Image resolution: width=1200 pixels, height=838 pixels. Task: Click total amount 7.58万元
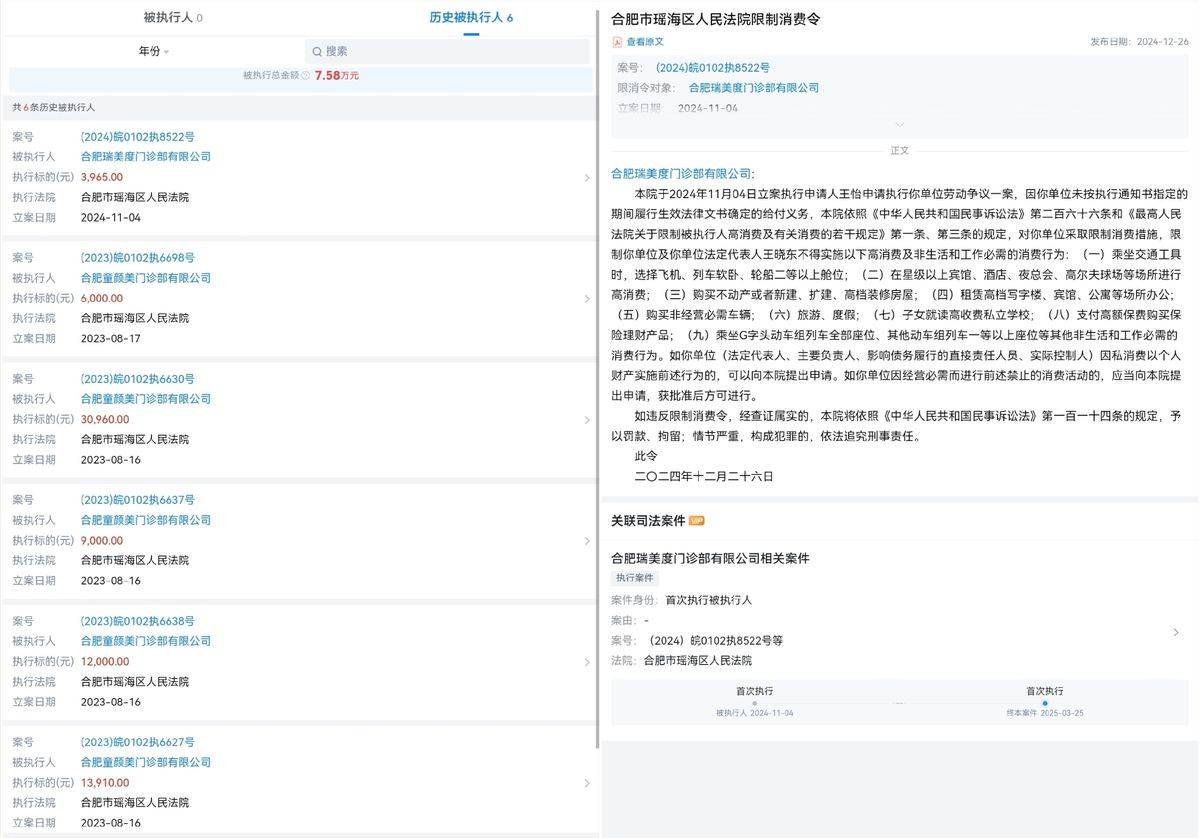(337, 75)
